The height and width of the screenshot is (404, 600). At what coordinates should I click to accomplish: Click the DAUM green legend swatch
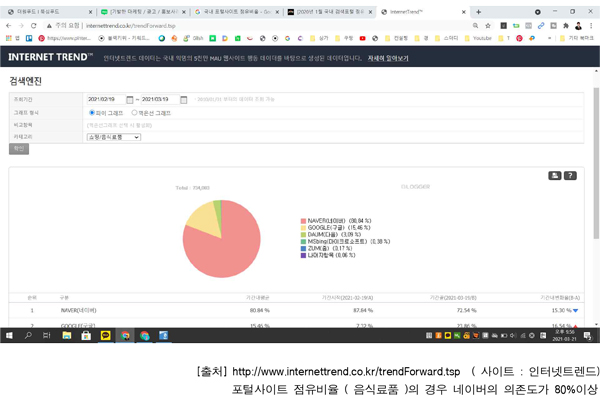303,235
